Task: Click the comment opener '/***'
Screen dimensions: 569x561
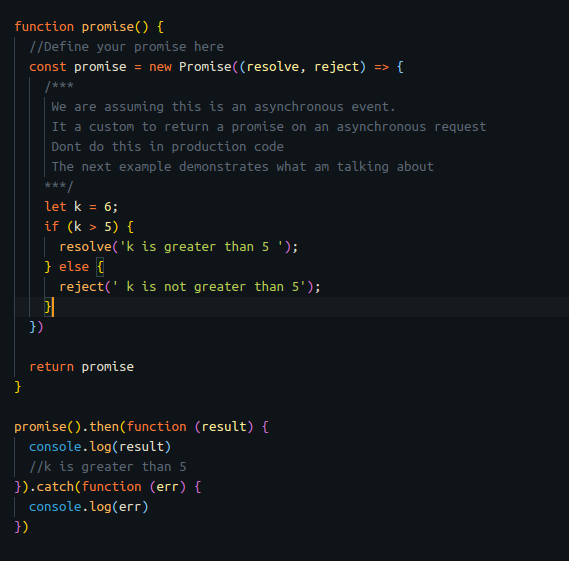Action: (x=59, y=87)
